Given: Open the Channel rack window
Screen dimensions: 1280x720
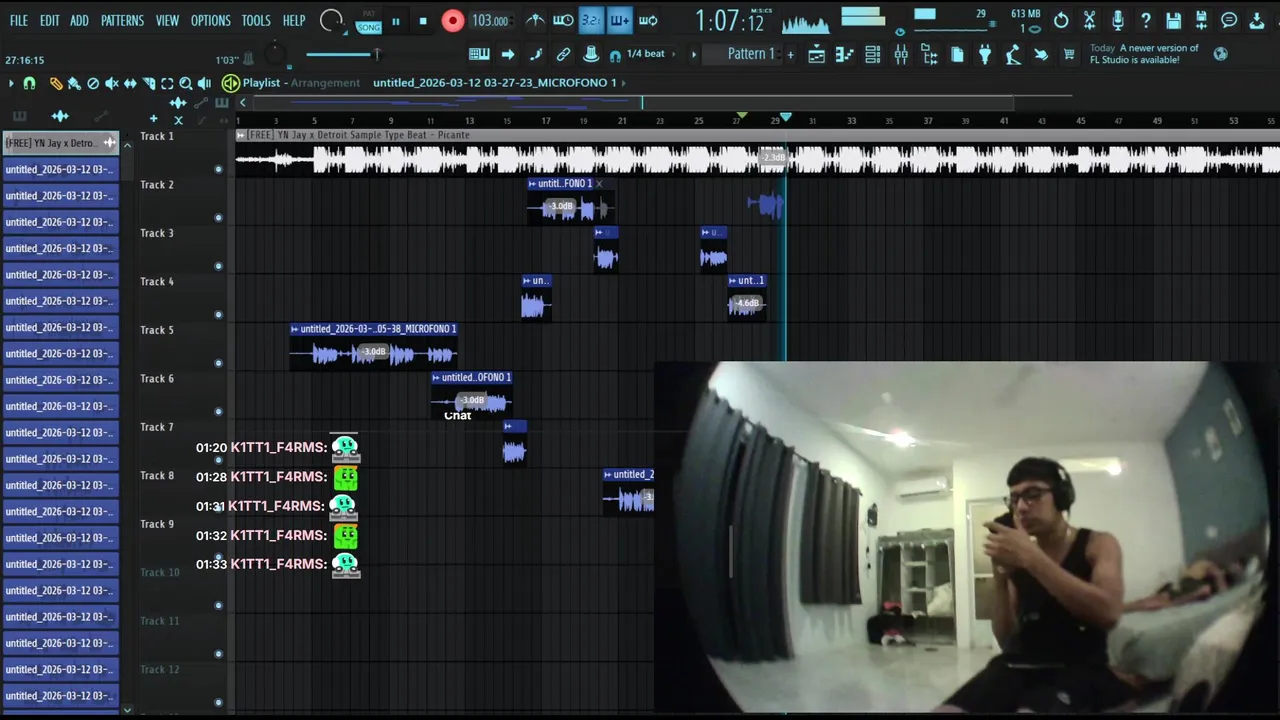Looking at the screenshot, I should [873, 55].
